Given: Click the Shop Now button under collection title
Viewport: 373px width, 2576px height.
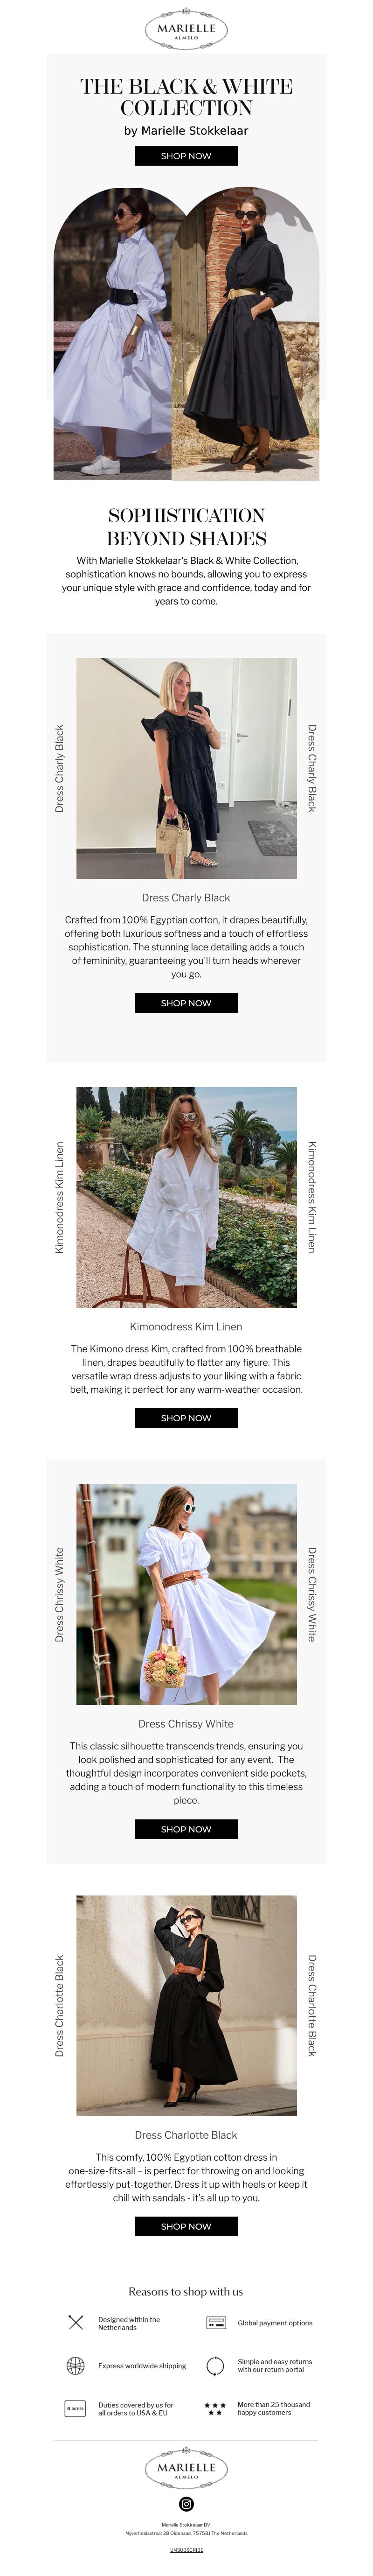Looking at the screenshot, I should (186, 156).
